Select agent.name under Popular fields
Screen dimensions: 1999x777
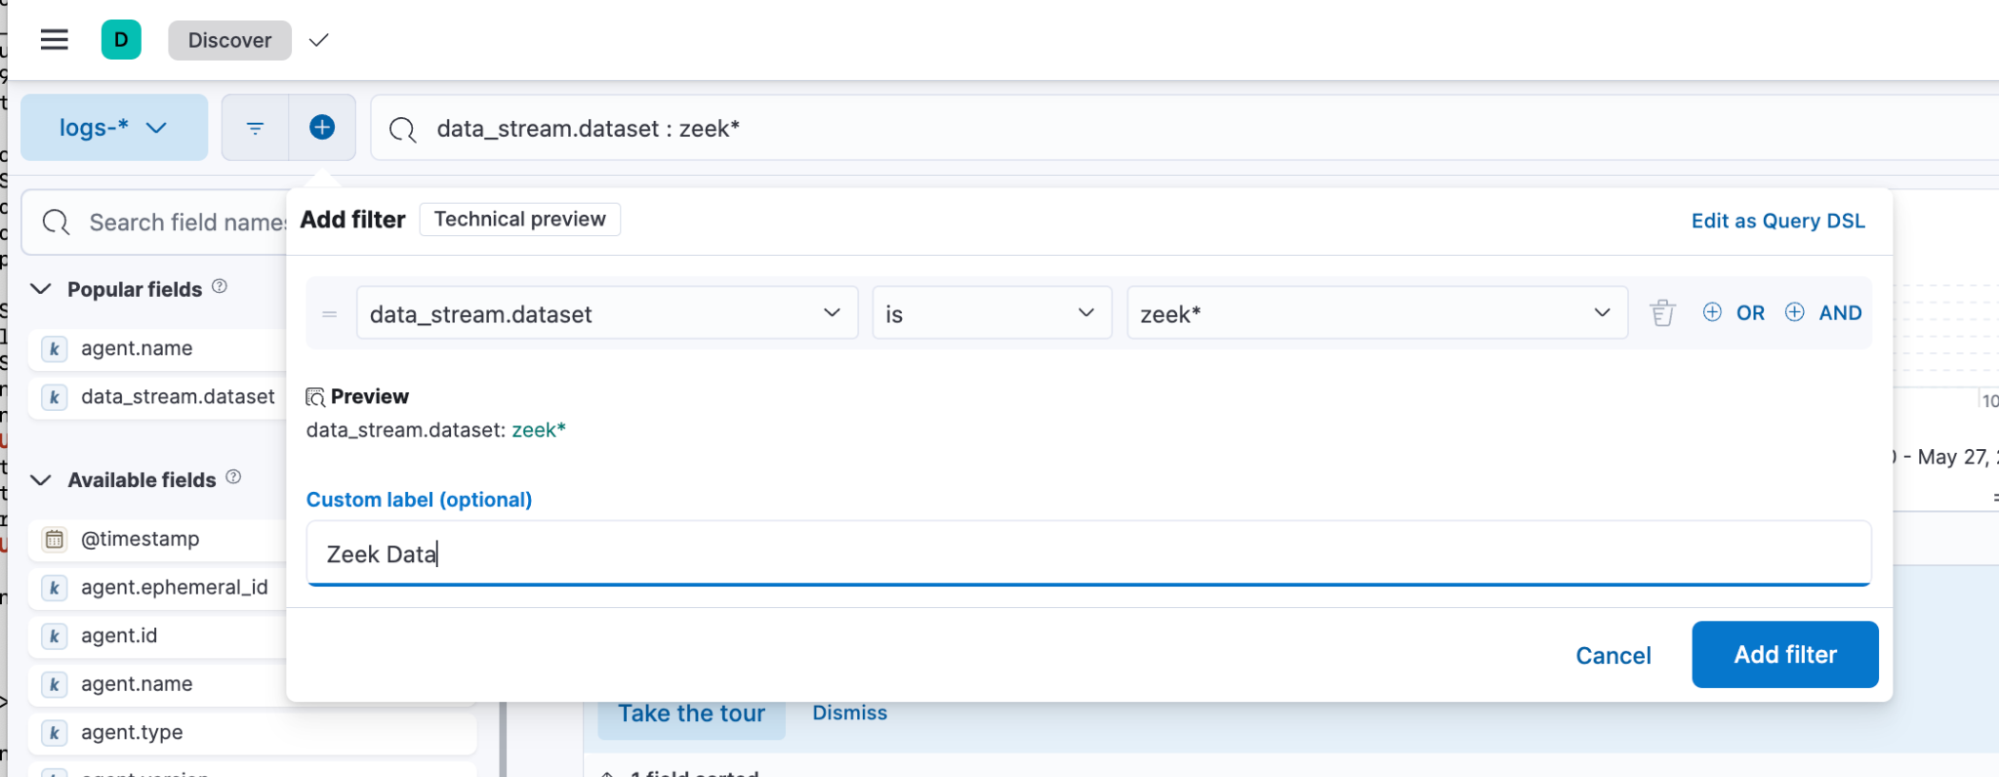(x=137, y=348)
